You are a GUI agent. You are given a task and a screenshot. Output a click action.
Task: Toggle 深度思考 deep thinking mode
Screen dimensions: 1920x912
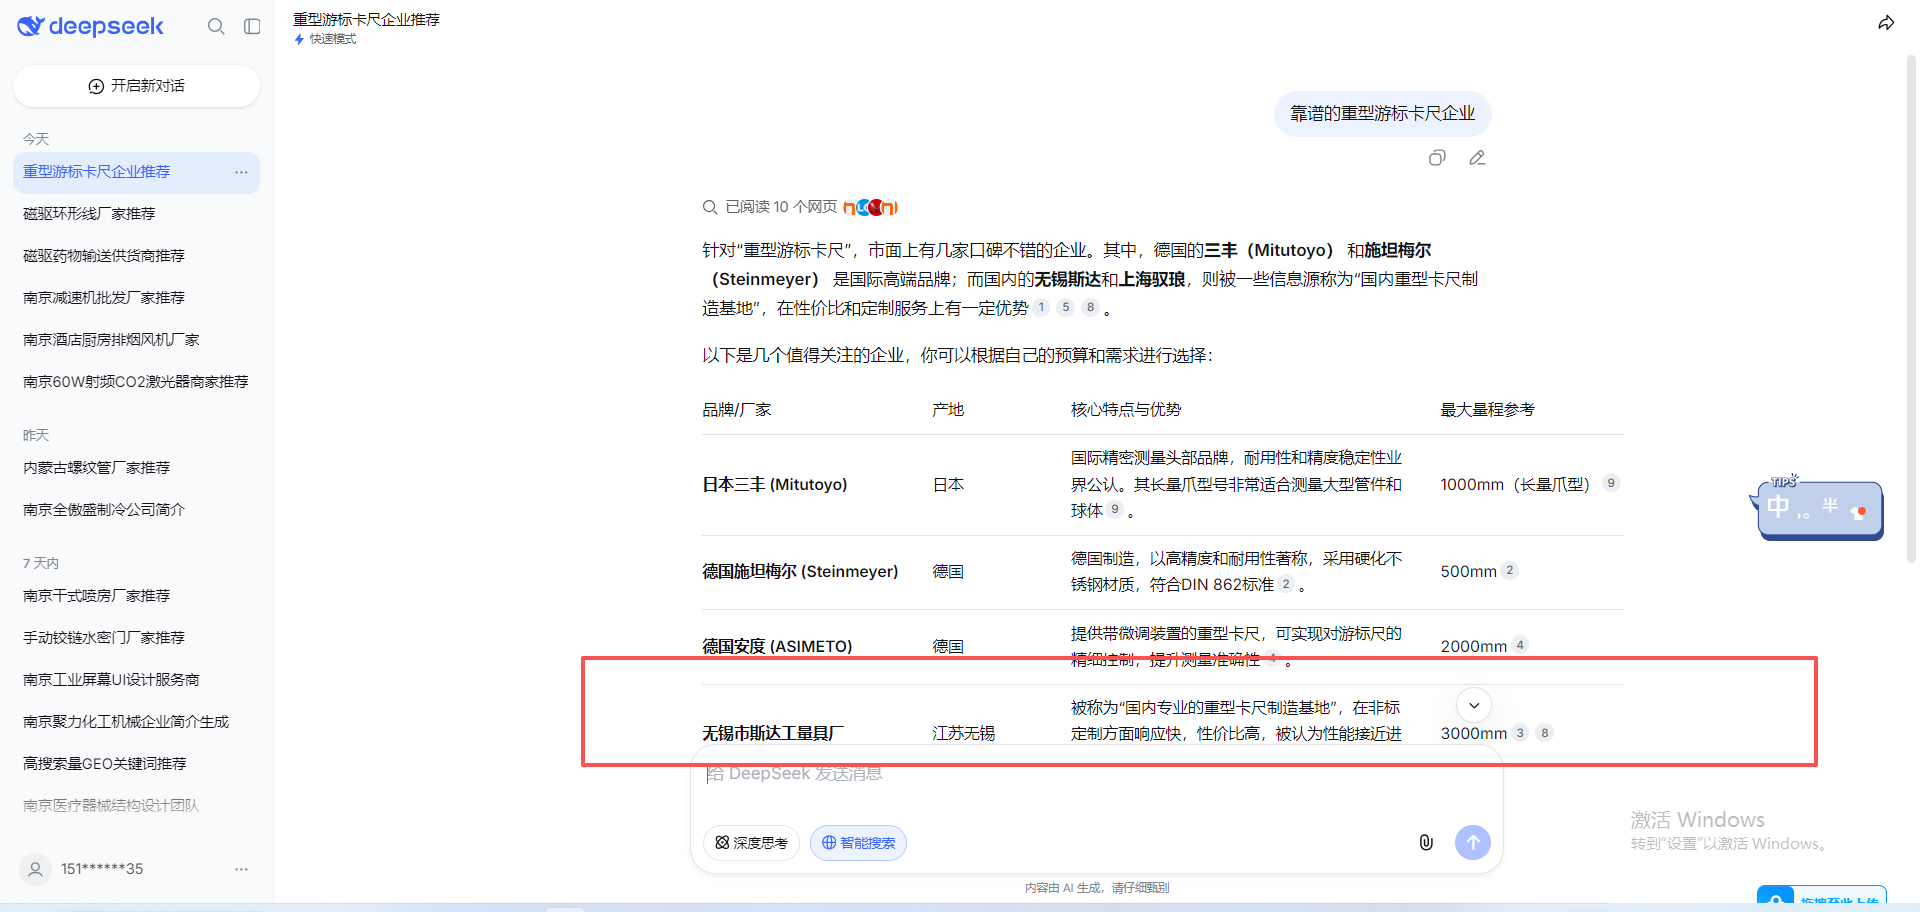pos(752,843)
